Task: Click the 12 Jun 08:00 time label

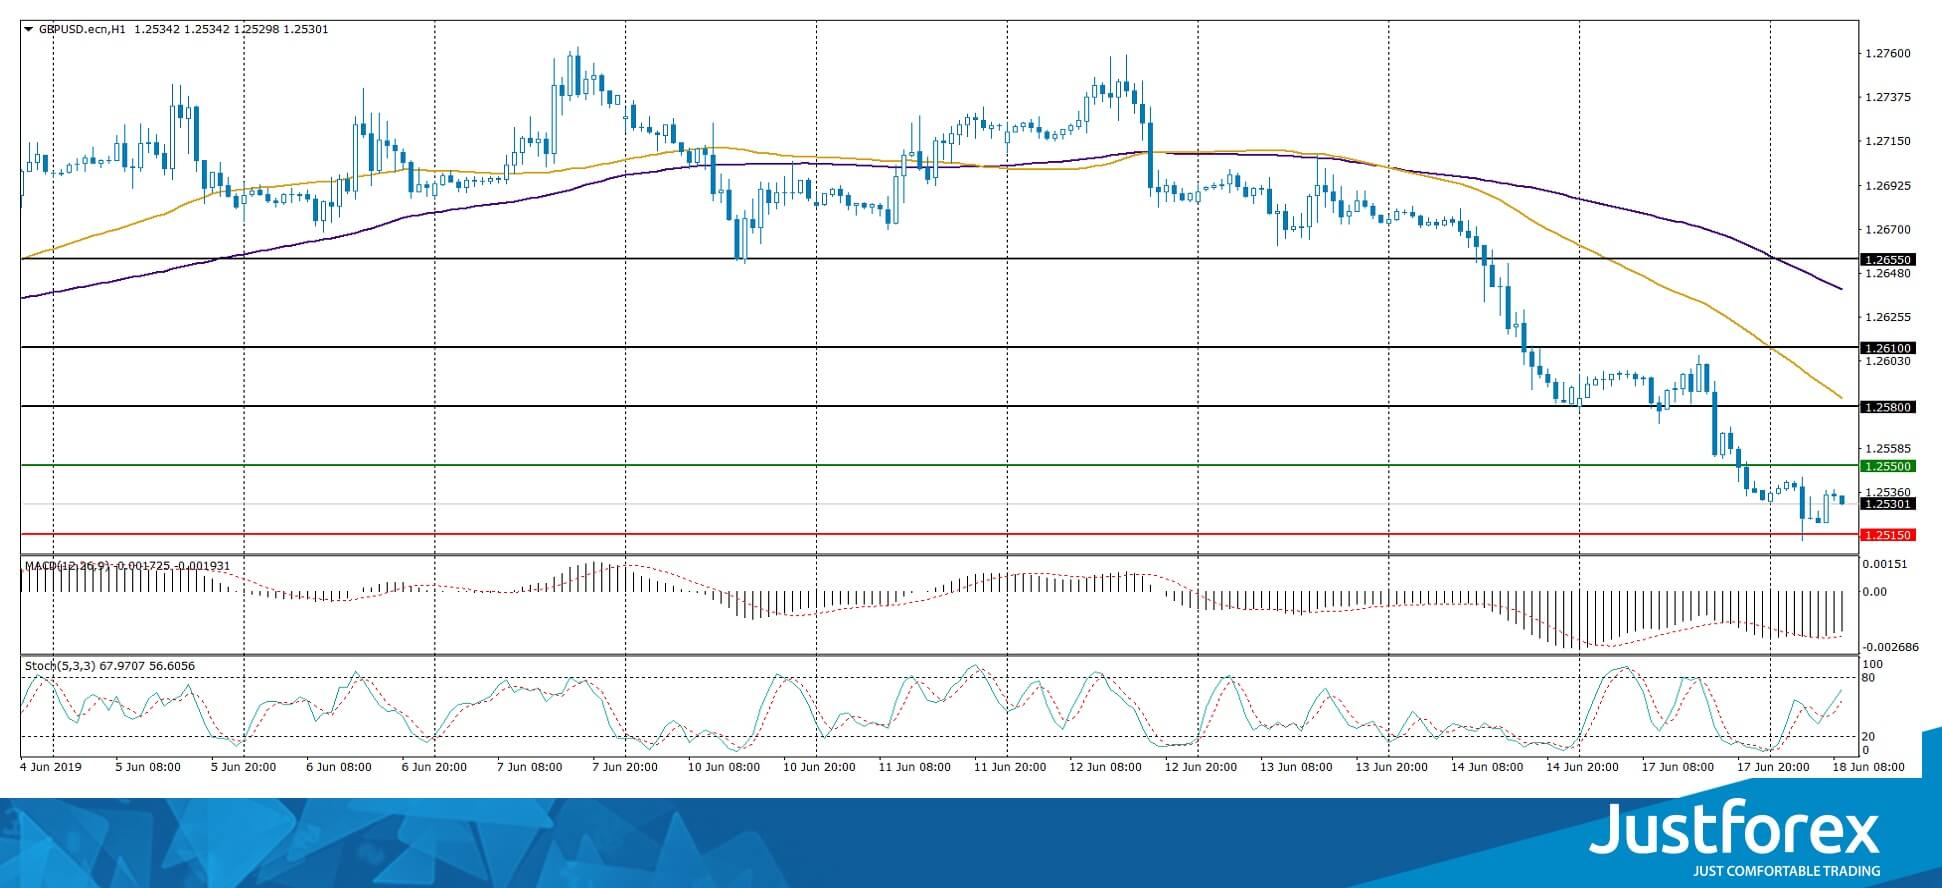Action: click(1104, 767)
